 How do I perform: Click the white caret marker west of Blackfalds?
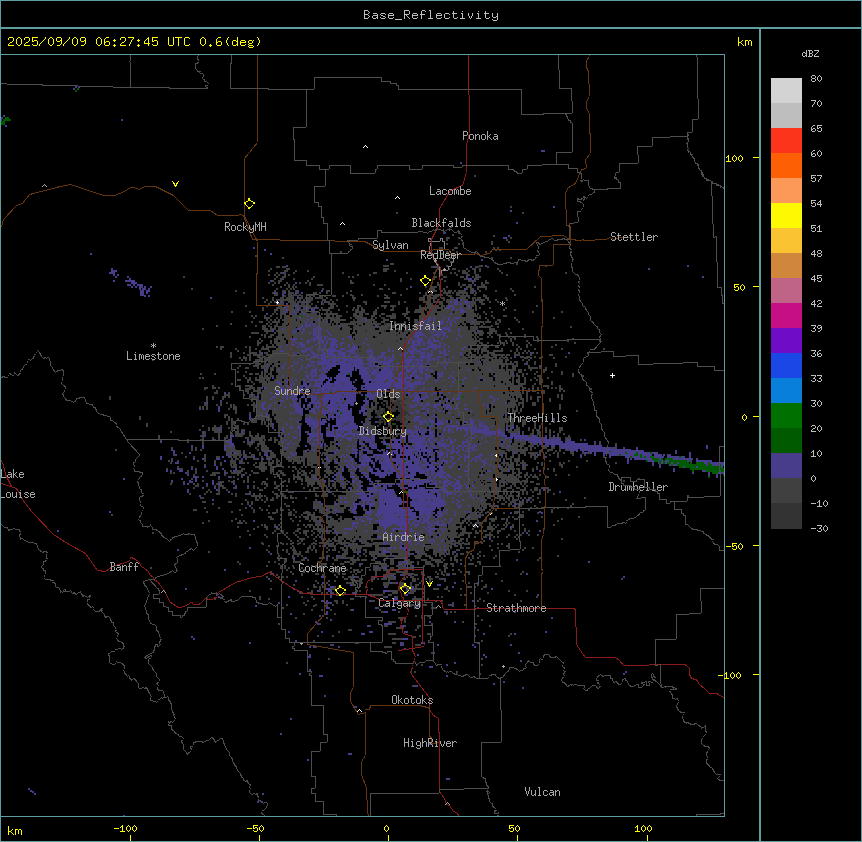(x=342, y=224)
